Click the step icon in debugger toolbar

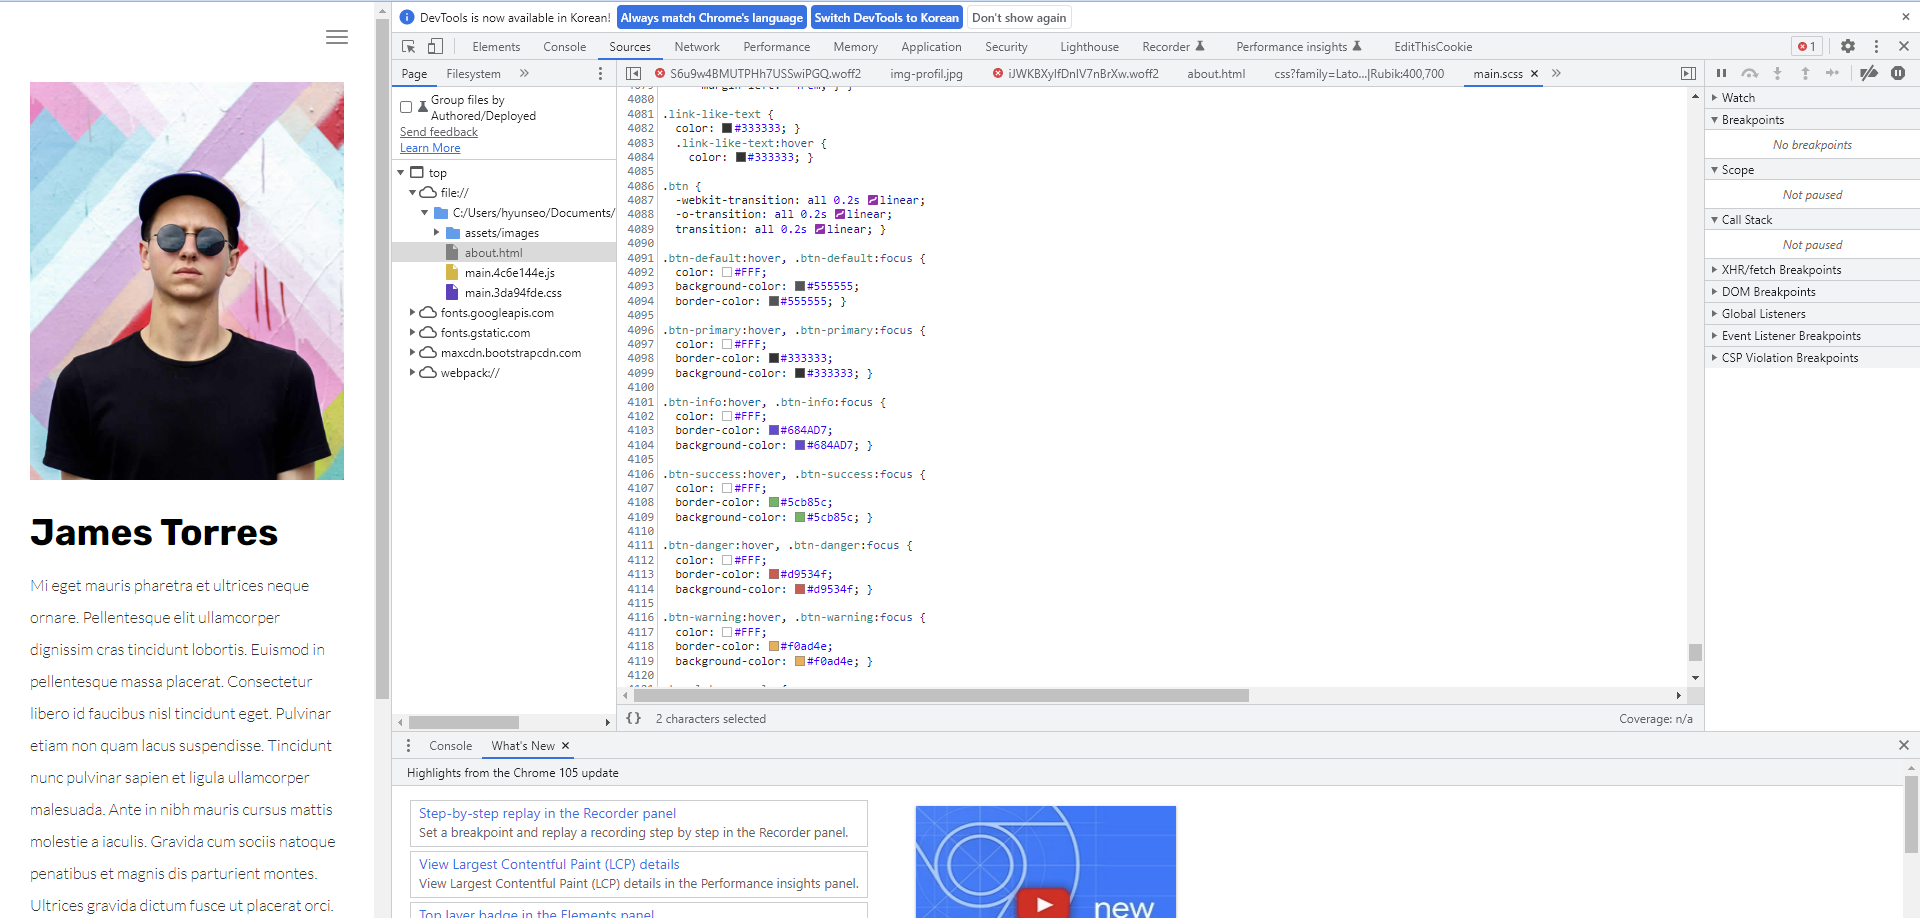pyautogui.click(x=1832, y=73)
